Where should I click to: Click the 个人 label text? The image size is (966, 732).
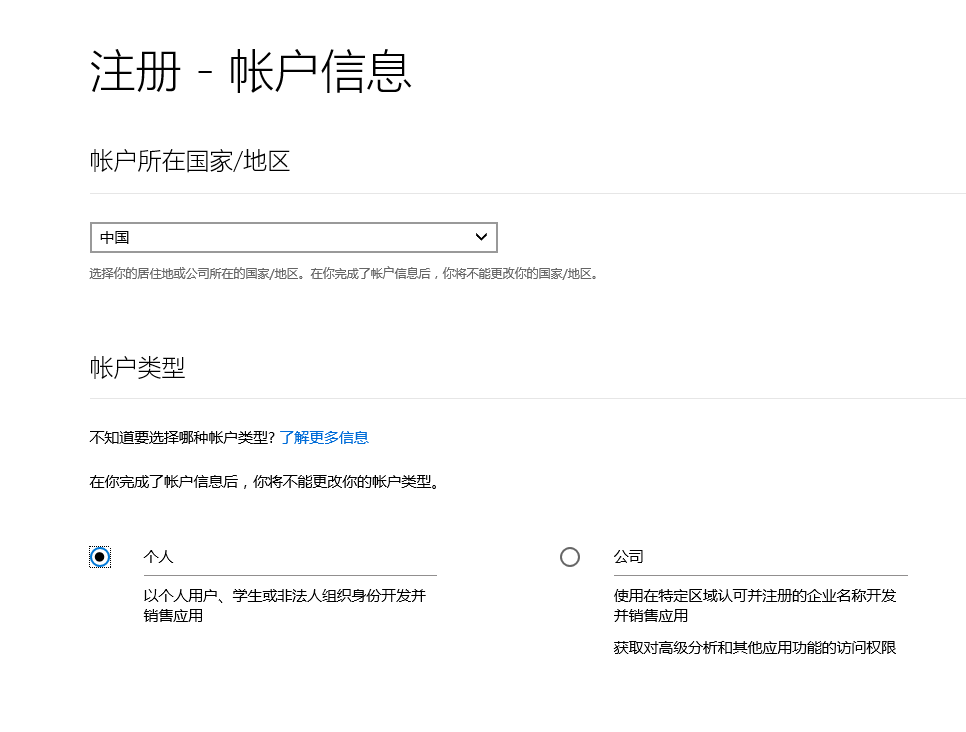[158, 557]
